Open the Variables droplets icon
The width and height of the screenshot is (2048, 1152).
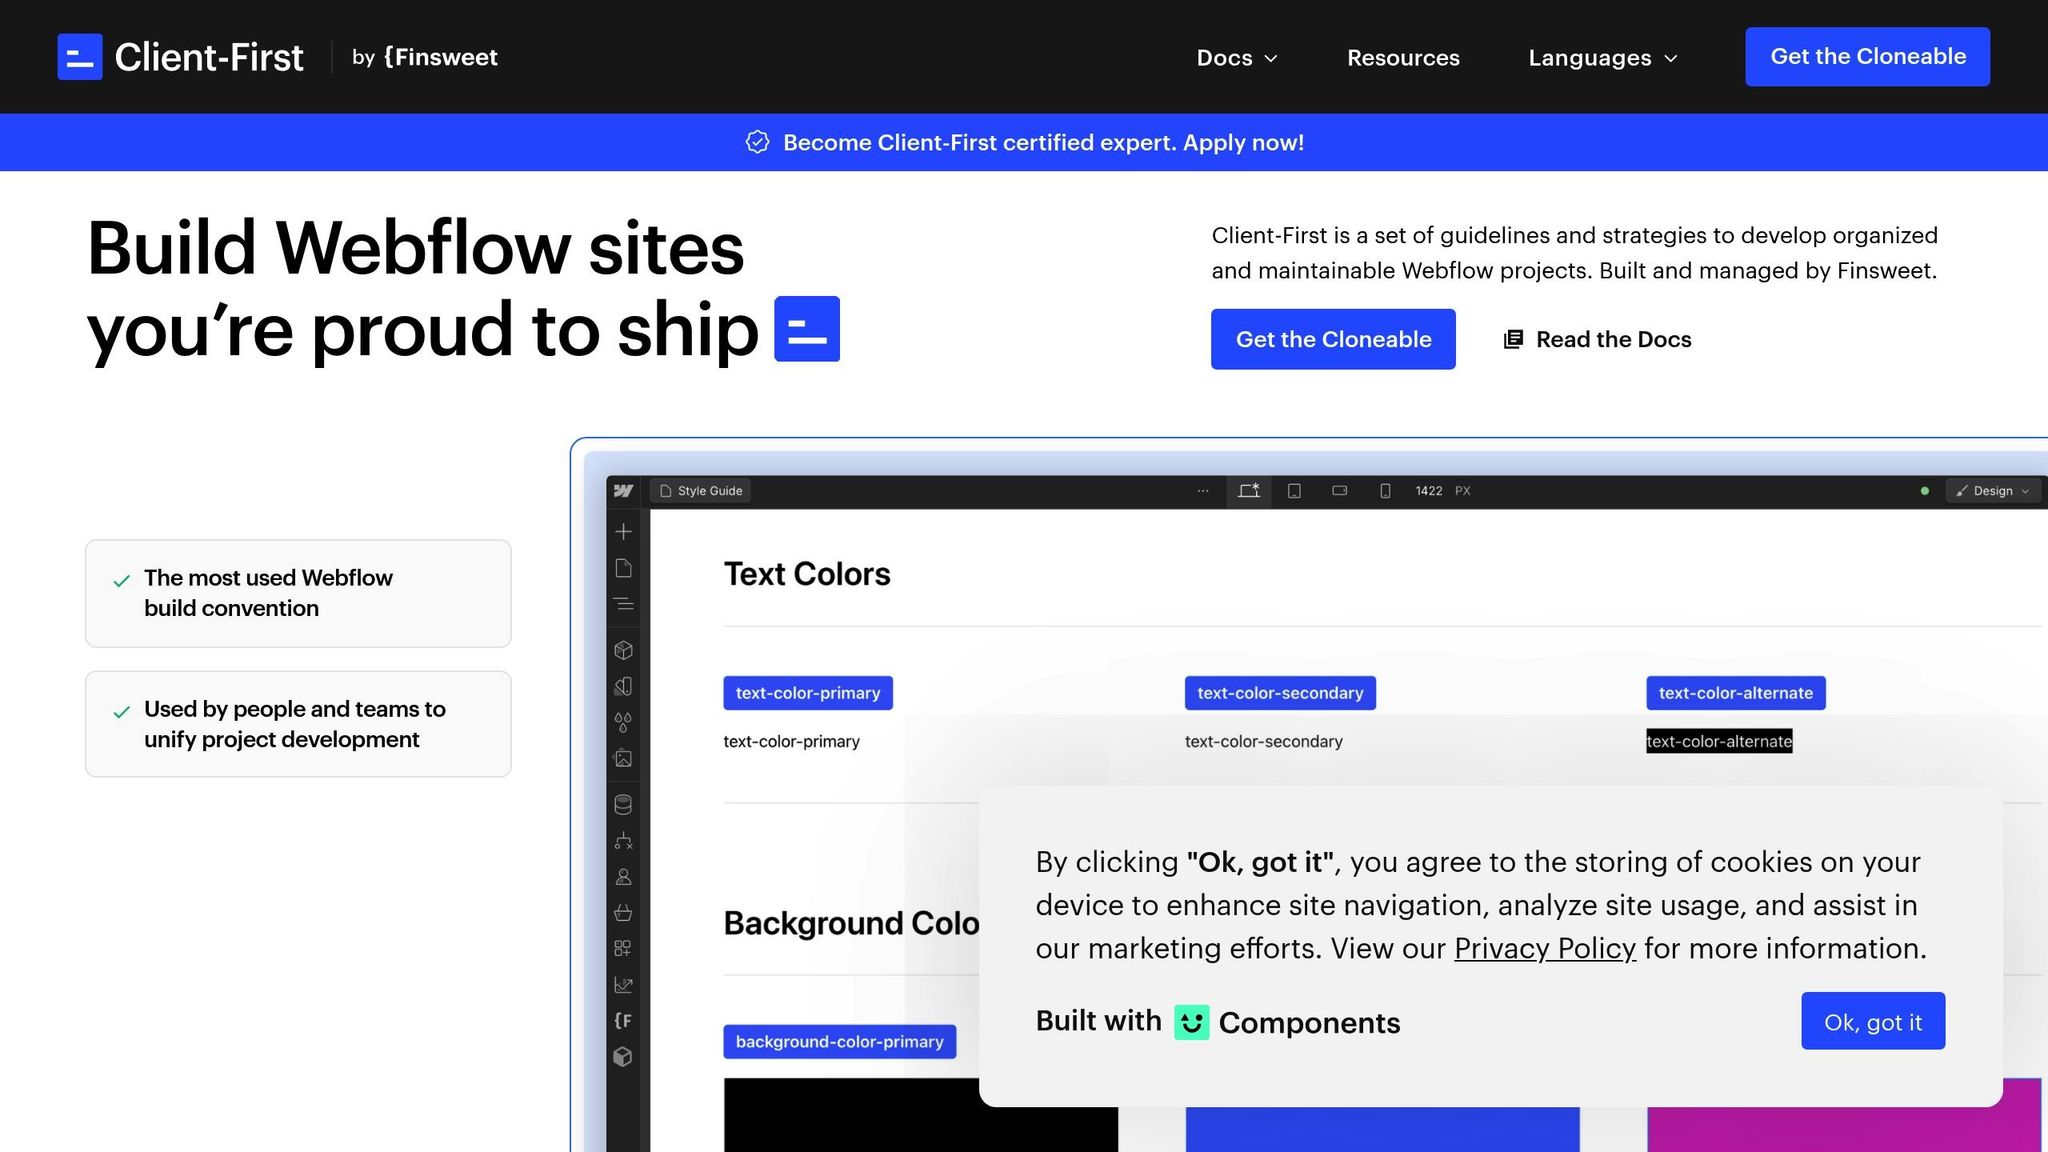(x=623, y=722)
